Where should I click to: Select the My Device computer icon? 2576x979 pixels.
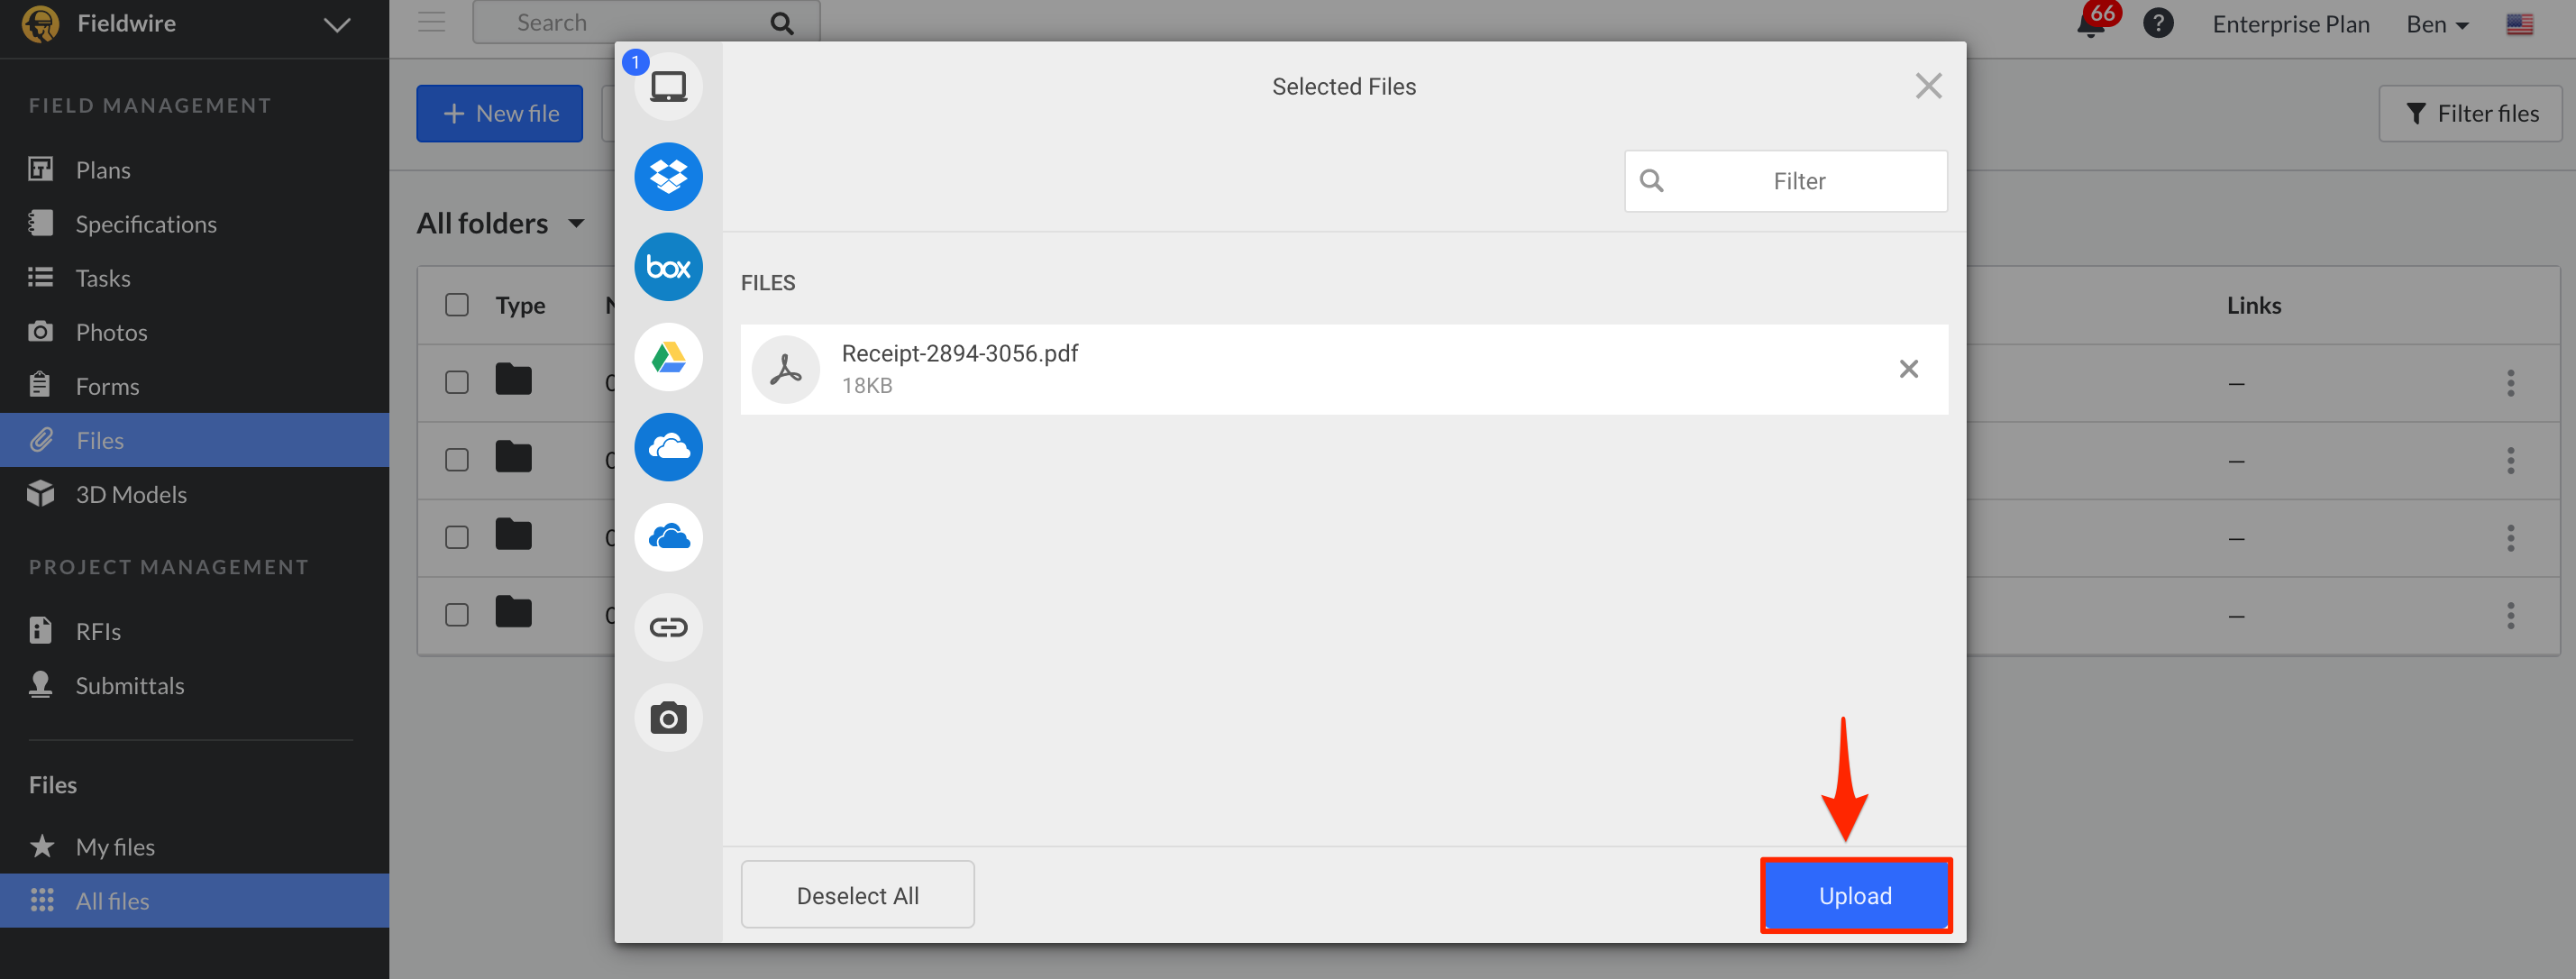(668, 87)
